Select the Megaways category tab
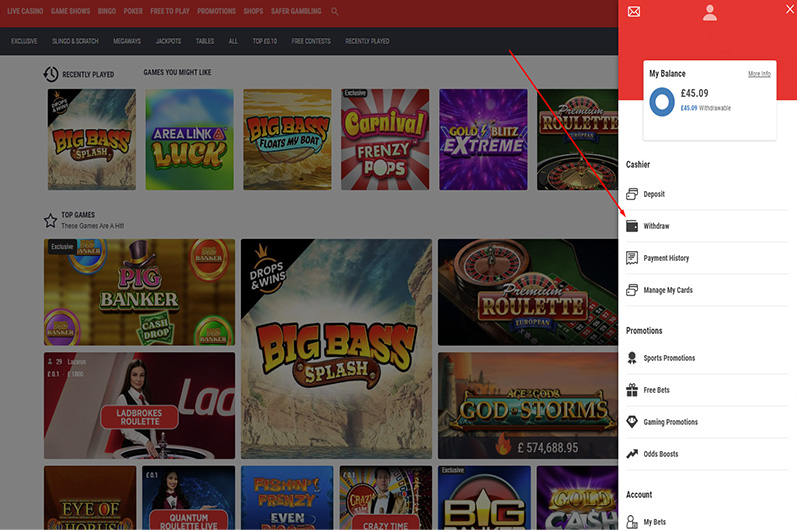797x530 pixels. point(125,41)
